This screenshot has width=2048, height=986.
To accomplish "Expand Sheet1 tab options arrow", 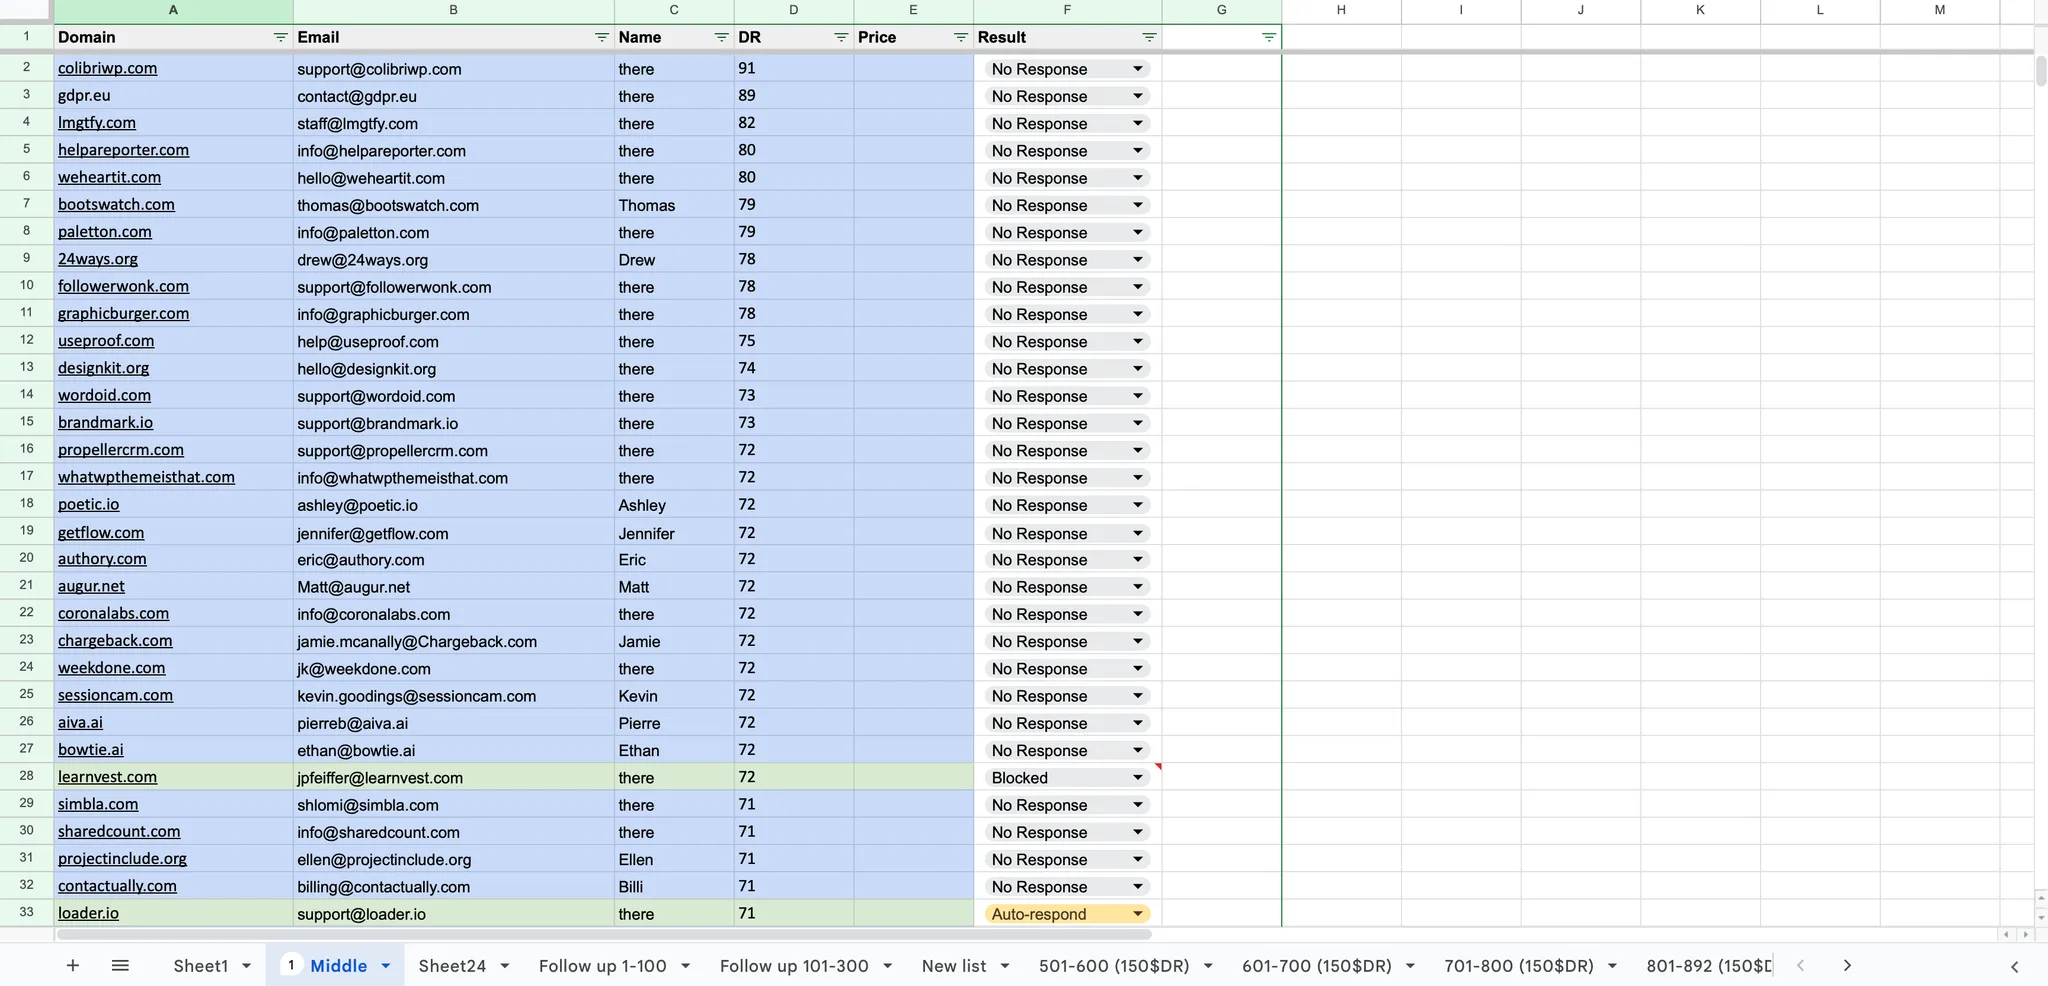I will (246, 966).
